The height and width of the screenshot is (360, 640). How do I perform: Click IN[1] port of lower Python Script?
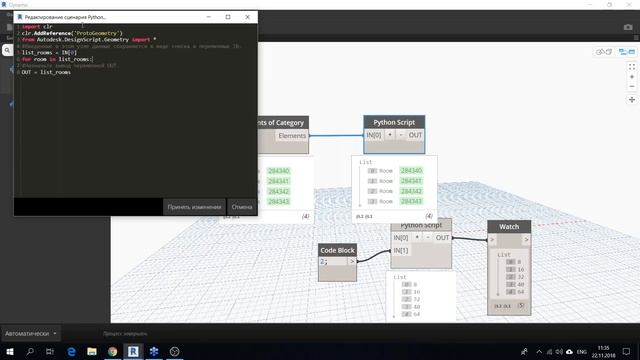(x=400, y=251)
